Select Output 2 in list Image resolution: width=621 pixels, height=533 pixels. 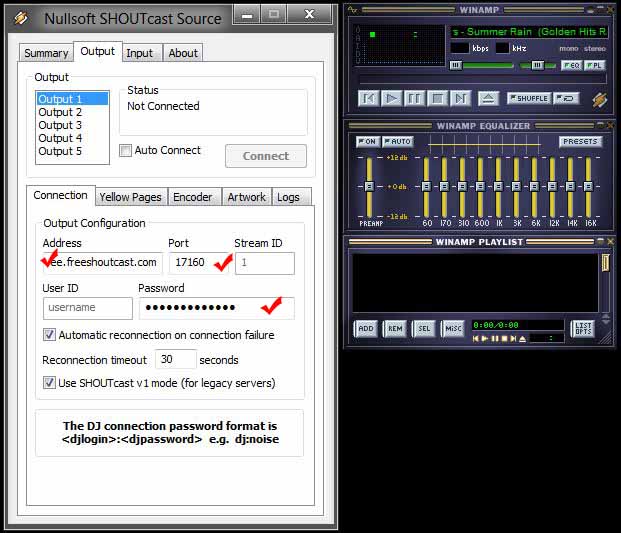(x=72, y=112)
